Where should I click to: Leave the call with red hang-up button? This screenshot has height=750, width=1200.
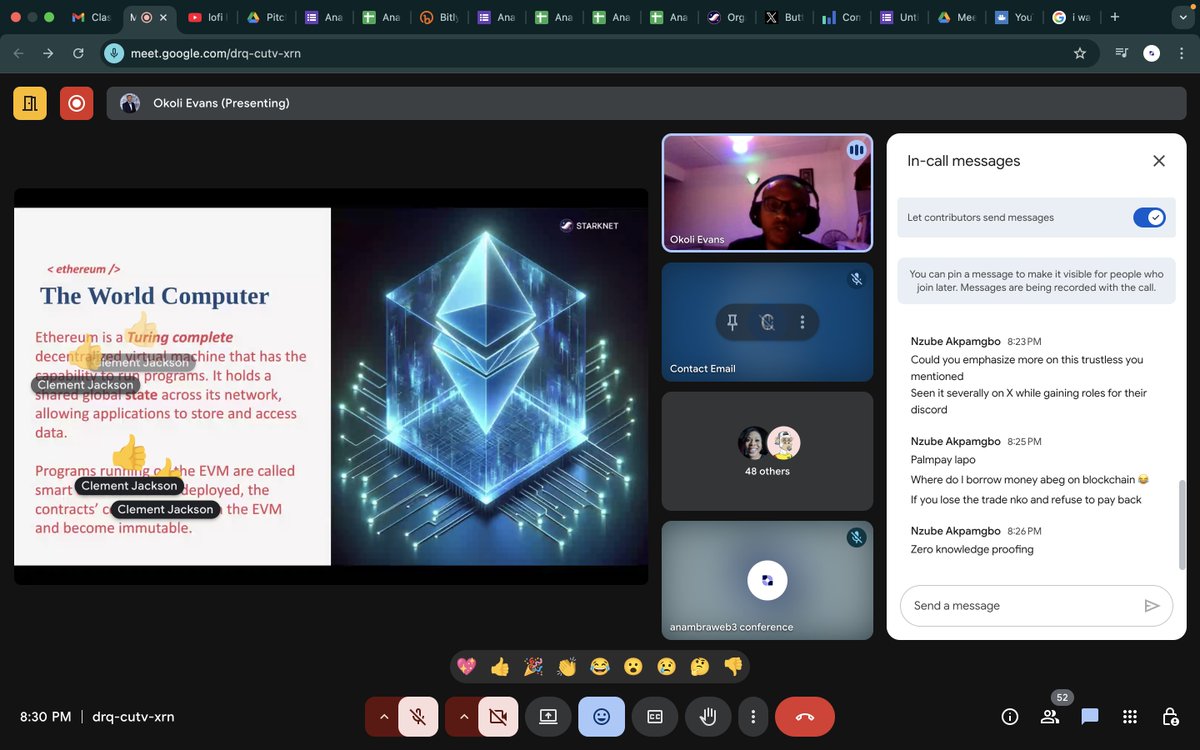pos(805,716)
